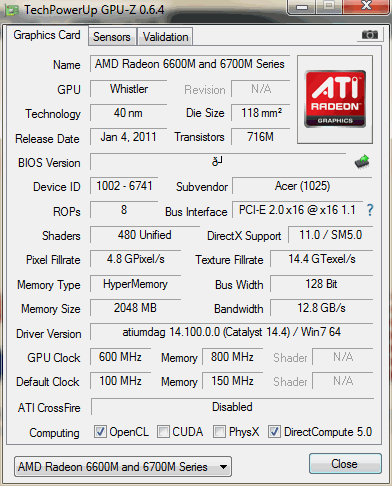Click the GPU Clock 600 MHz field

[120, 357]
